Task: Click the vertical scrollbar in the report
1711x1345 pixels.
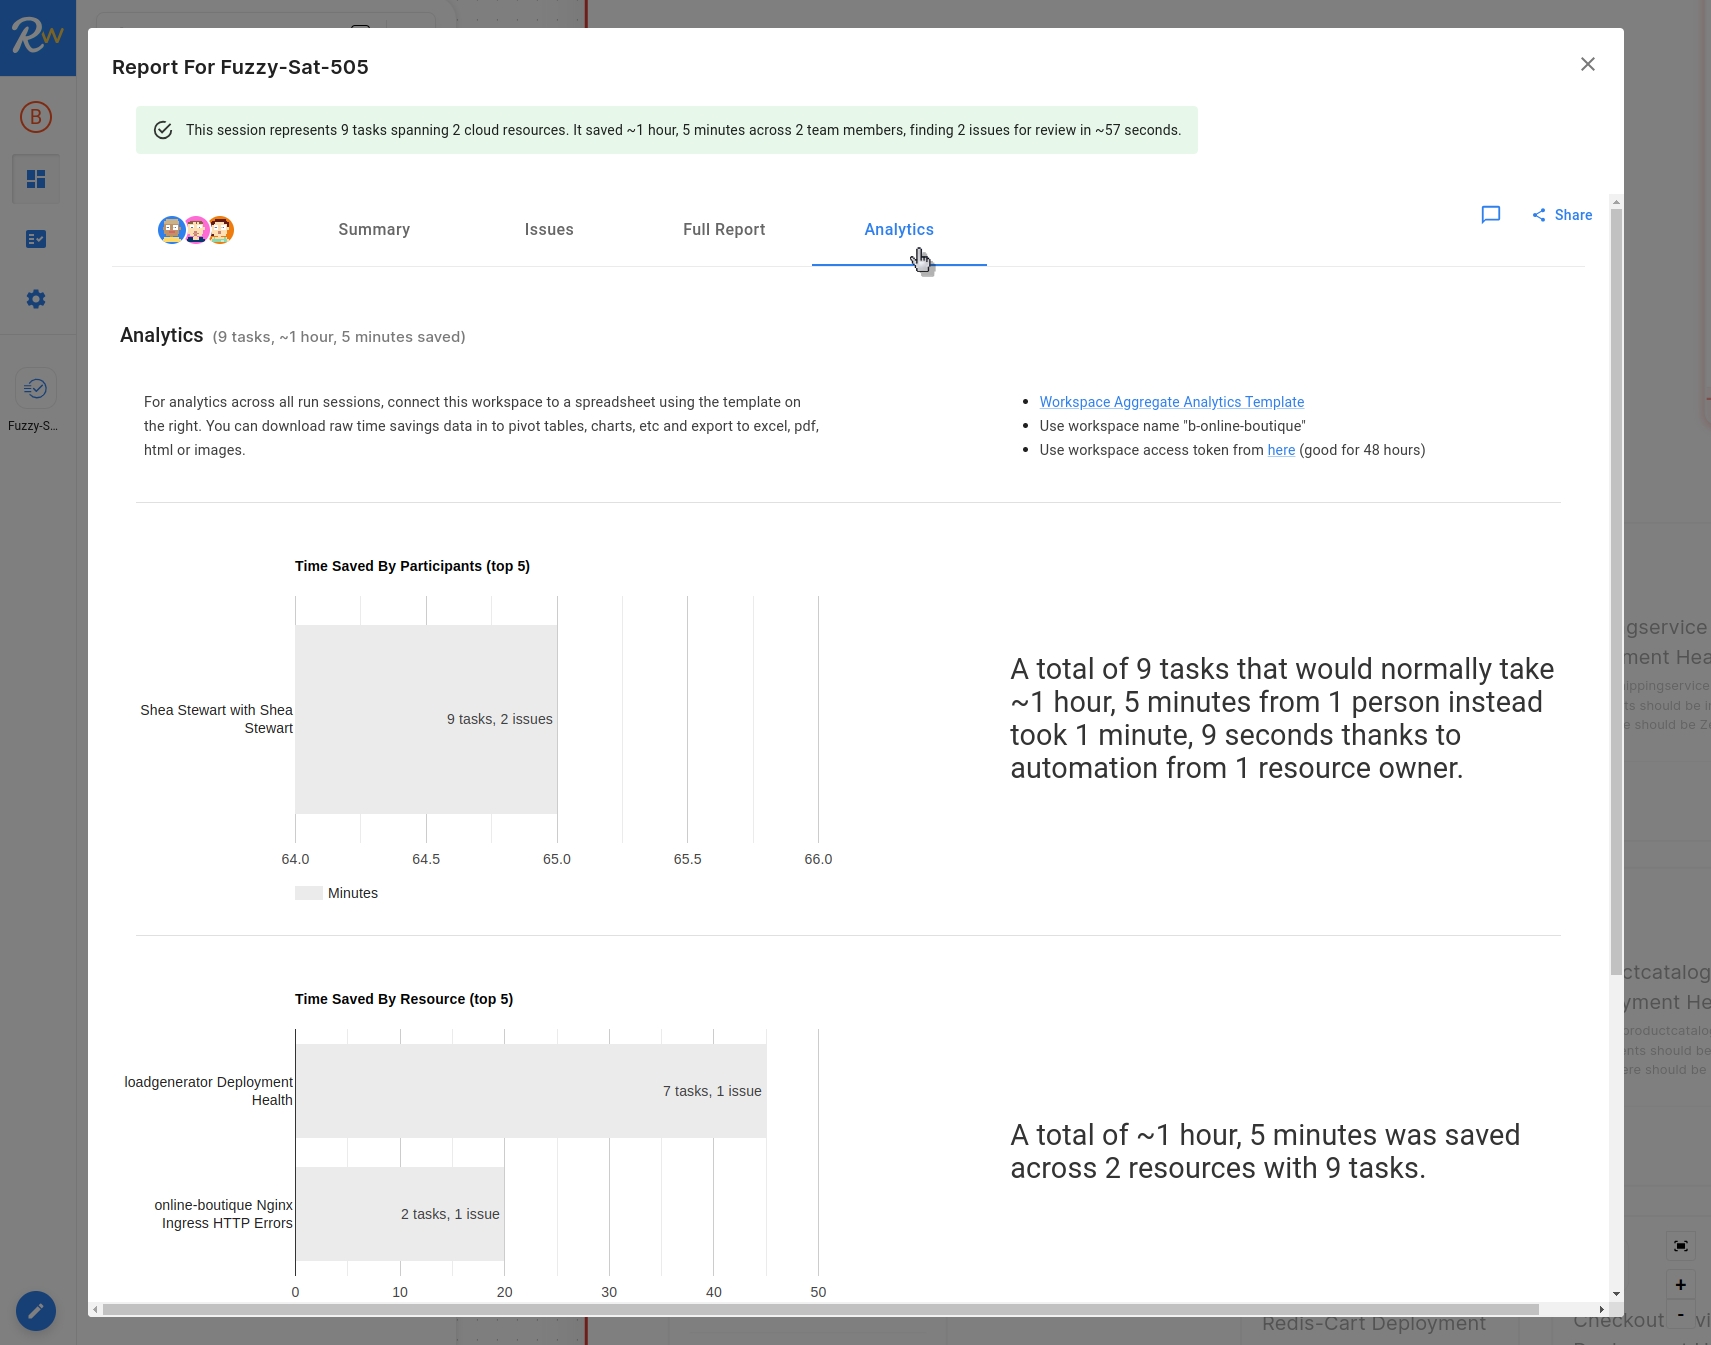Action: pyautogui.click(x=1616, y=590)
